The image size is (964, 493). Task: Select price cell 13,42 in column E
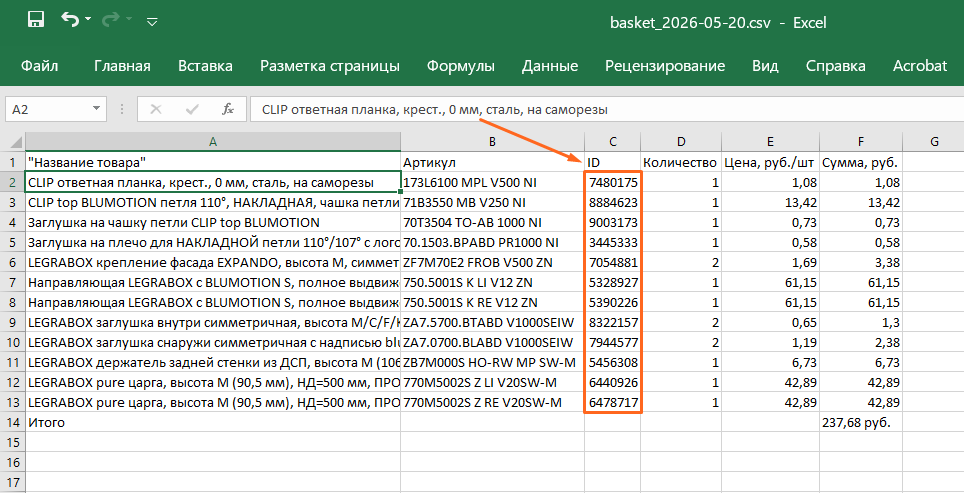(770, 202)
